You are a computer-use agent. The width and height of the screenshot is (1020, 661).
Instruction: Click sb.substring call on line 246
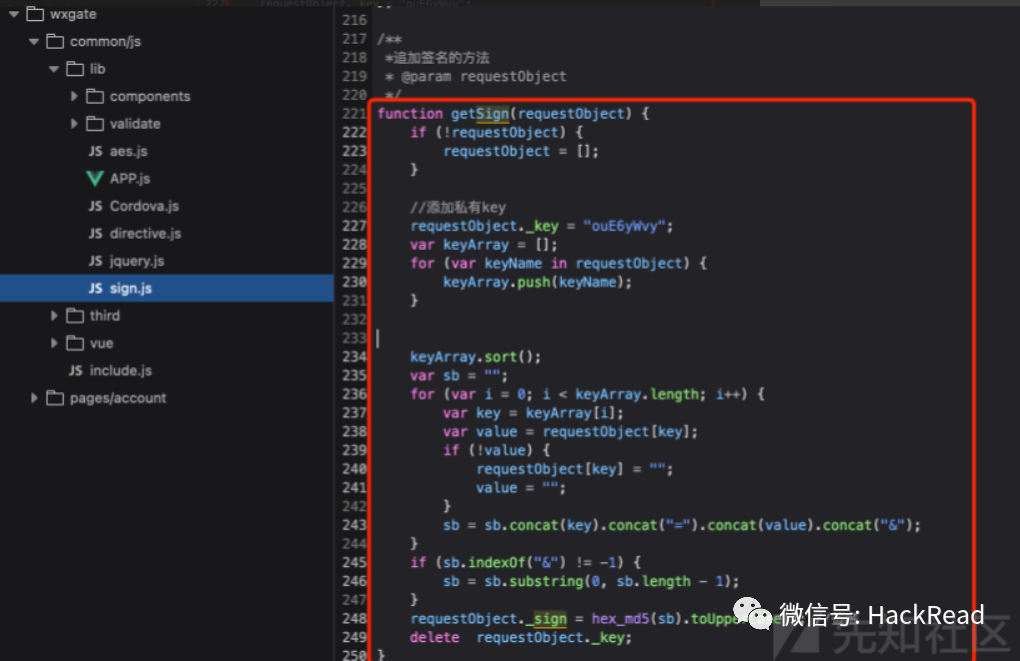point(611,581)
